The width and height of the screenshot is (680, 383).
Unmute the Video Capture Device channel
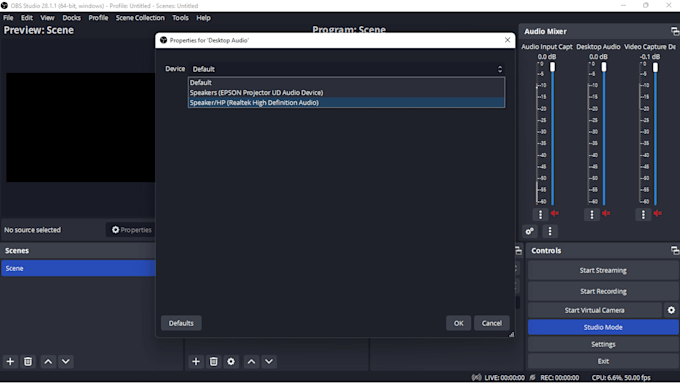click(658, 213)
